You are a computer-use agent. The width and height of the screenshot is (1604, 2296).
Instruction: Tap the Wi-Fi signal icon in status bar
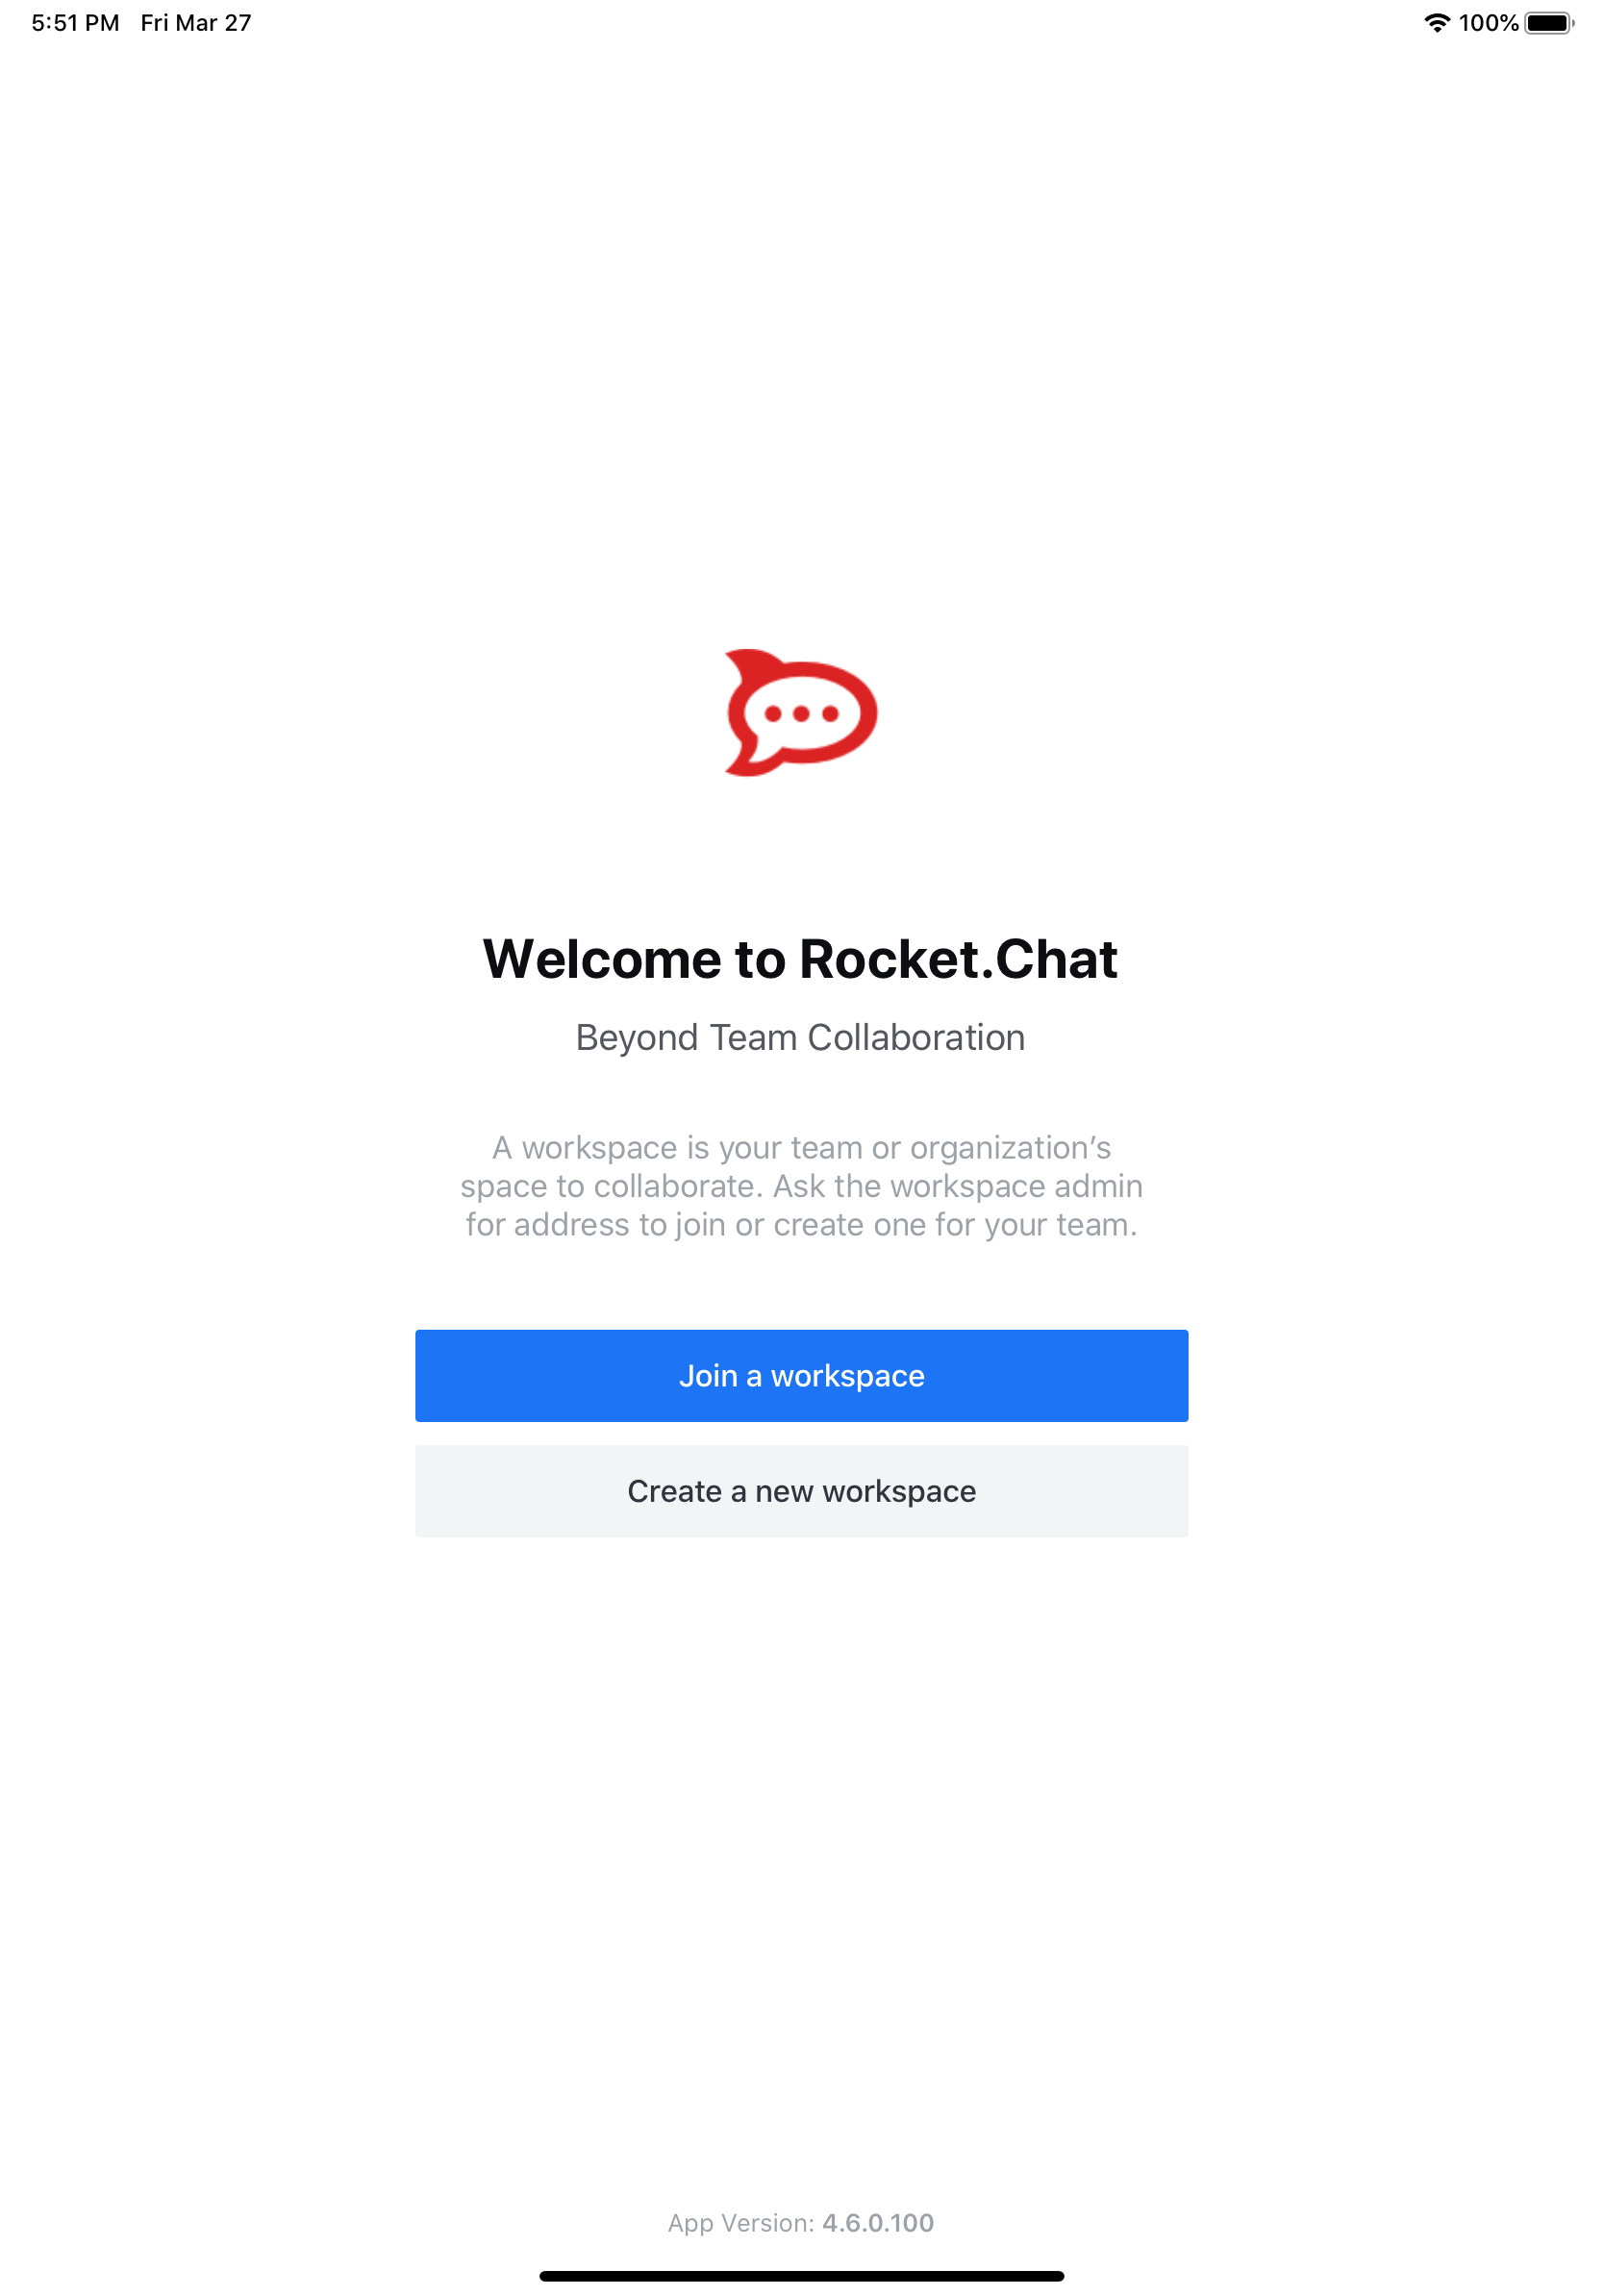[x=1437, y=23]
